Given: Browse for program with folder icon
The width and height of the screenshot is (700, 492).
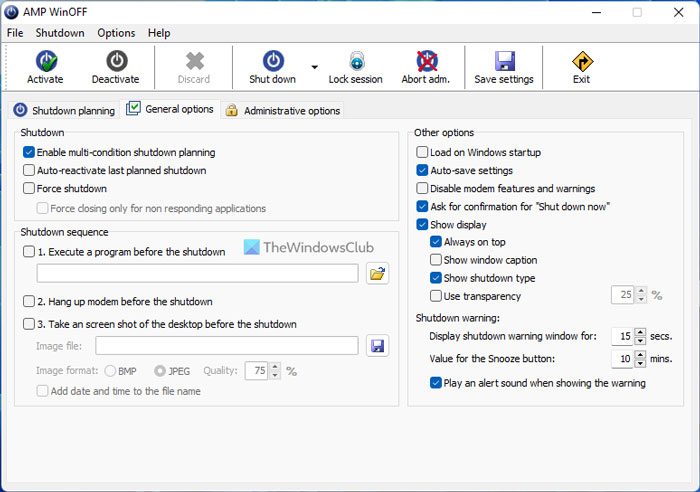Looking at the screenshot, I should [x=377, y=273].
